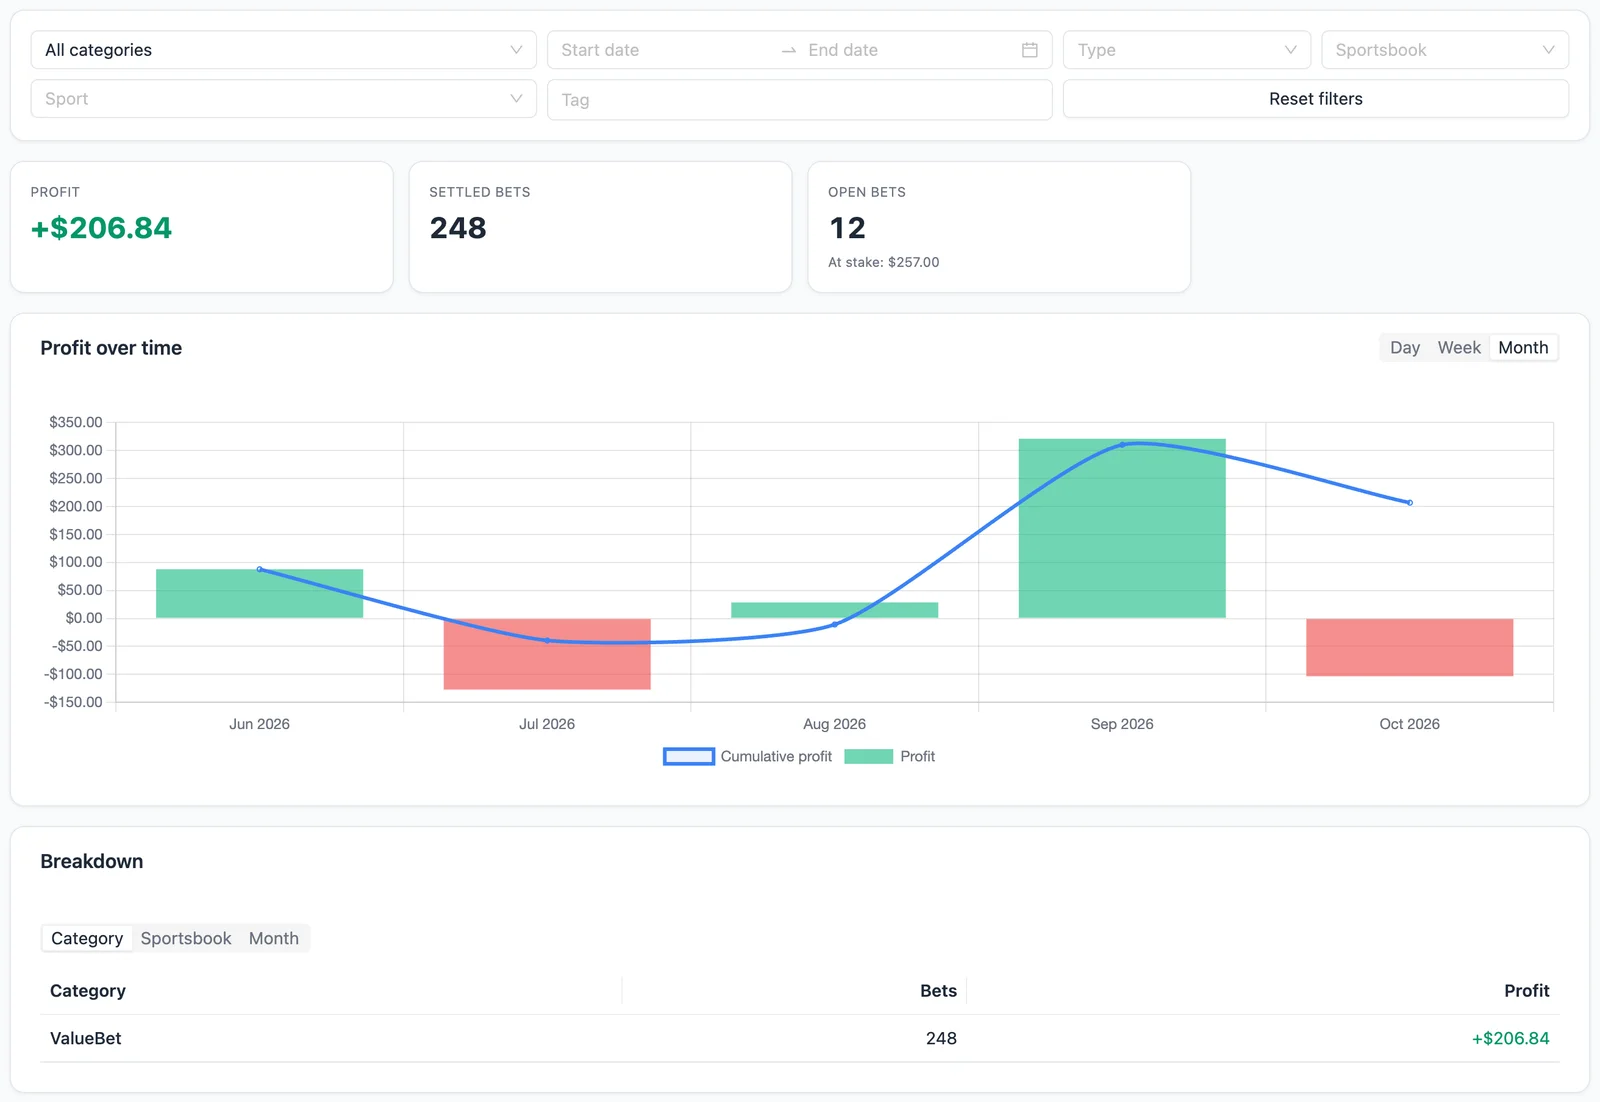The image size is (1600, 1102).
Task: Focus the Tag input field
Action: pyautogui.click(x=799, y=100)
